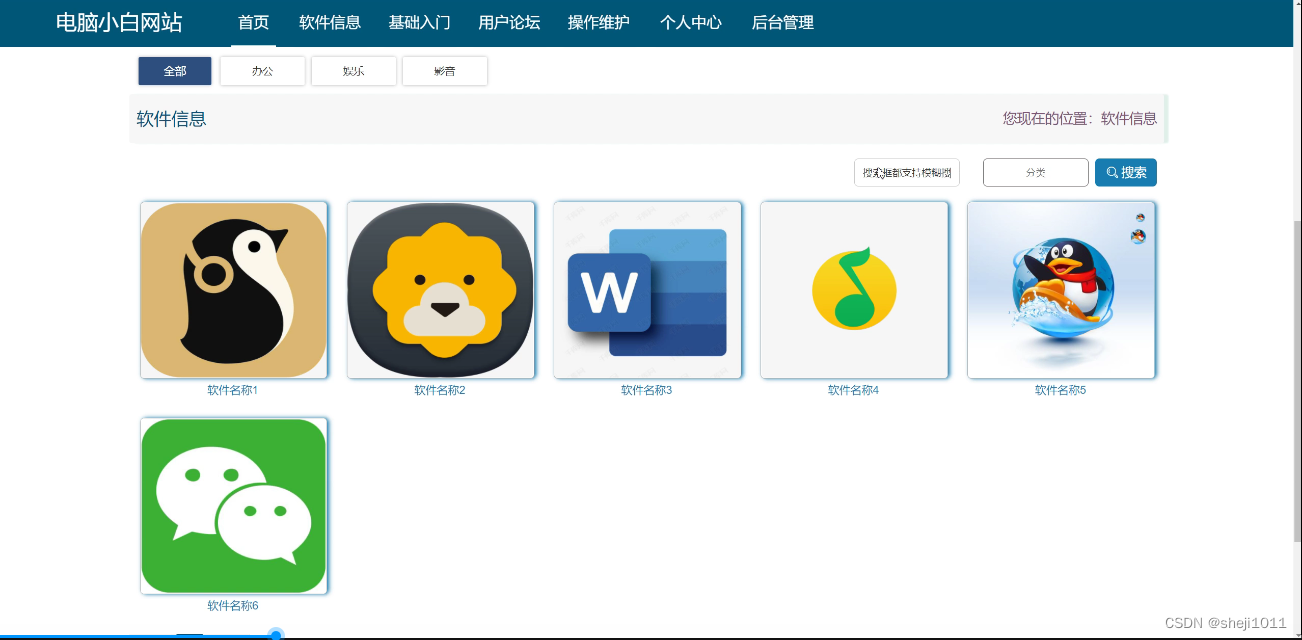Image resolution: width=1302 pixels, height=640 pixels.
Task: Open the Word app icon for 软件名称3
Action: pyautogui.click(x=648, y=290)
